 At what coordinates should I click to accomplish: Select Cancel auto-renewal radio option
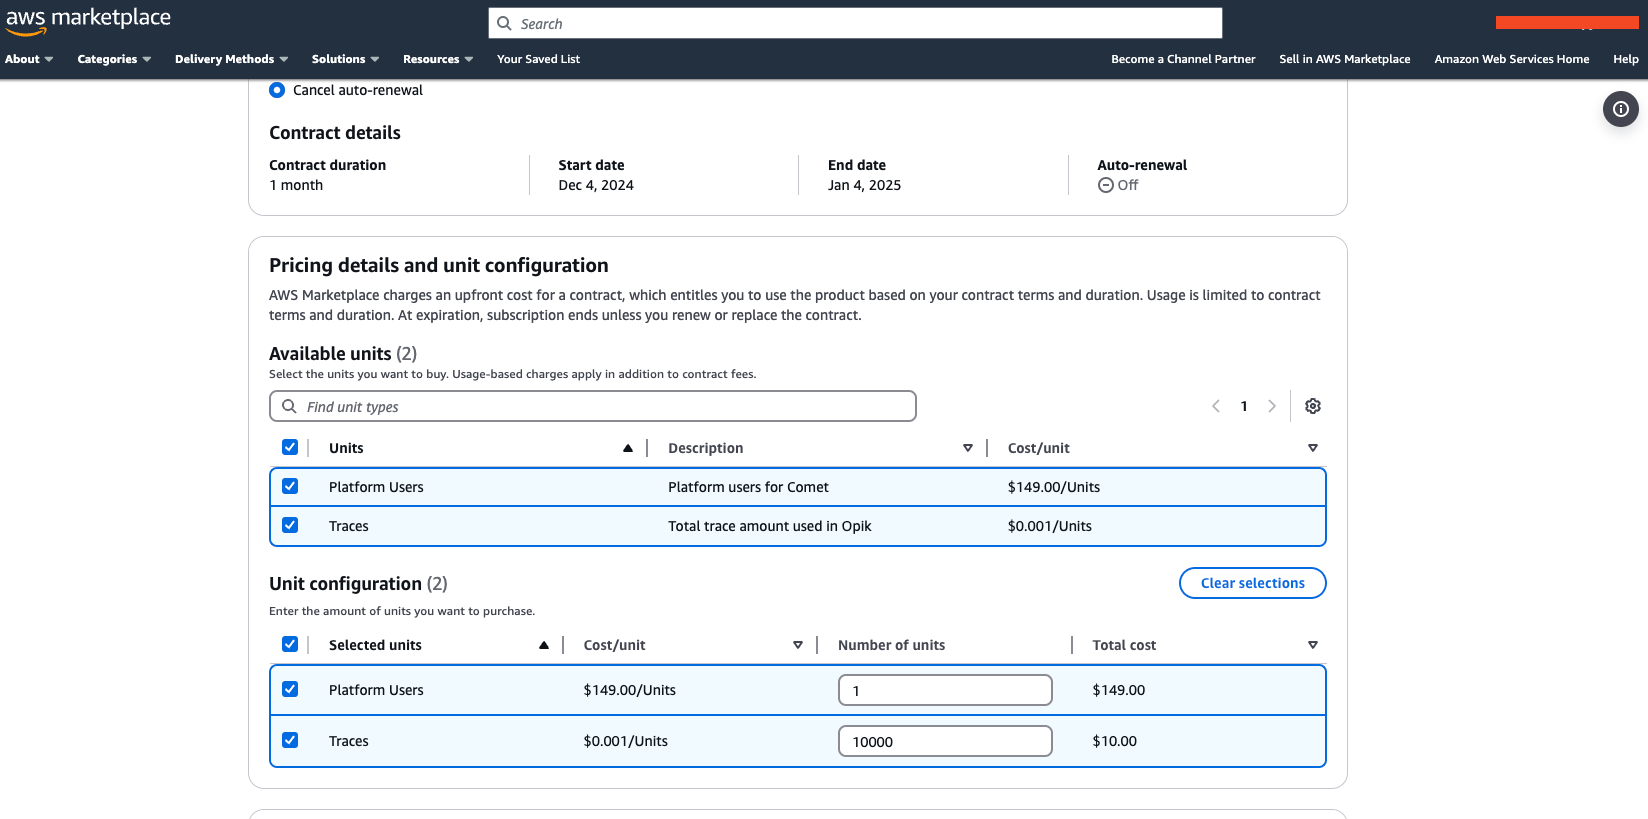coord(277,90)
